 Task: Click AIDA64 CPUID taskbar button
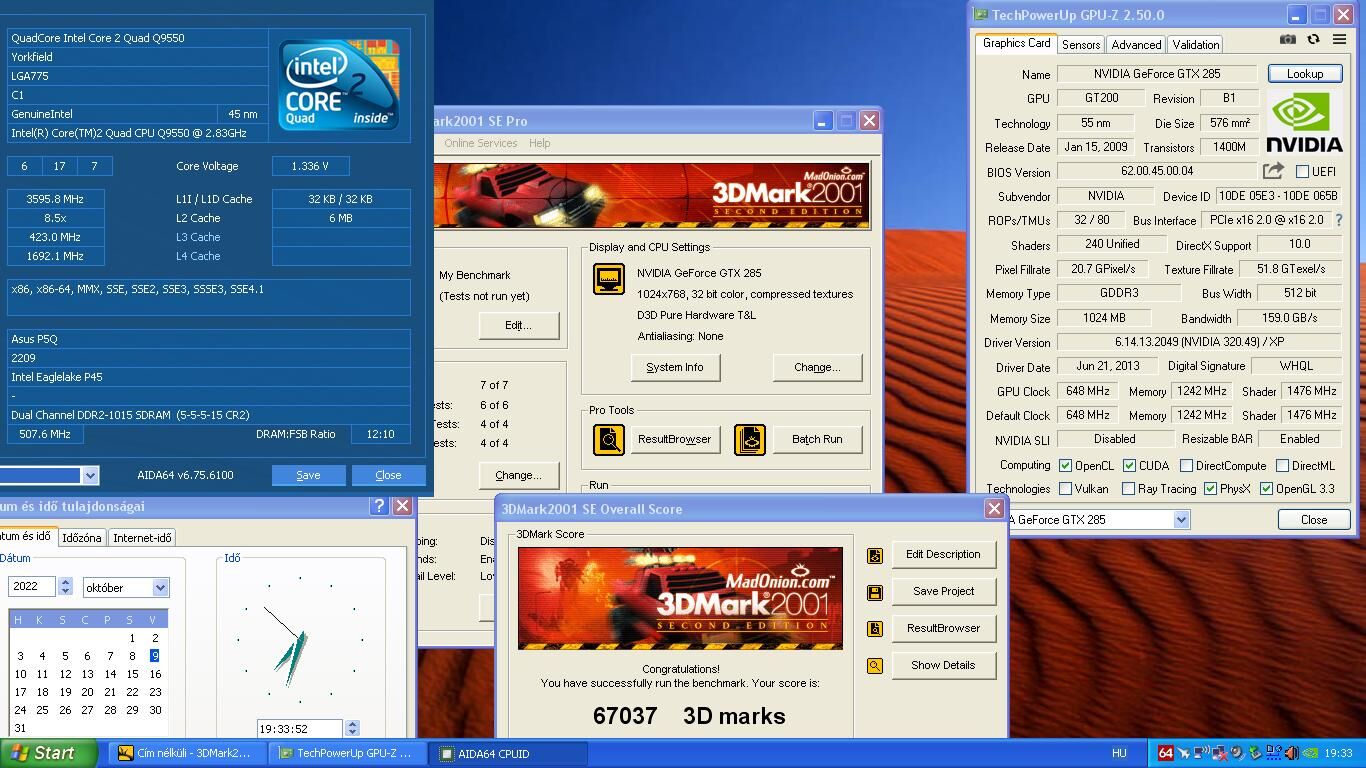coord(508,753)
